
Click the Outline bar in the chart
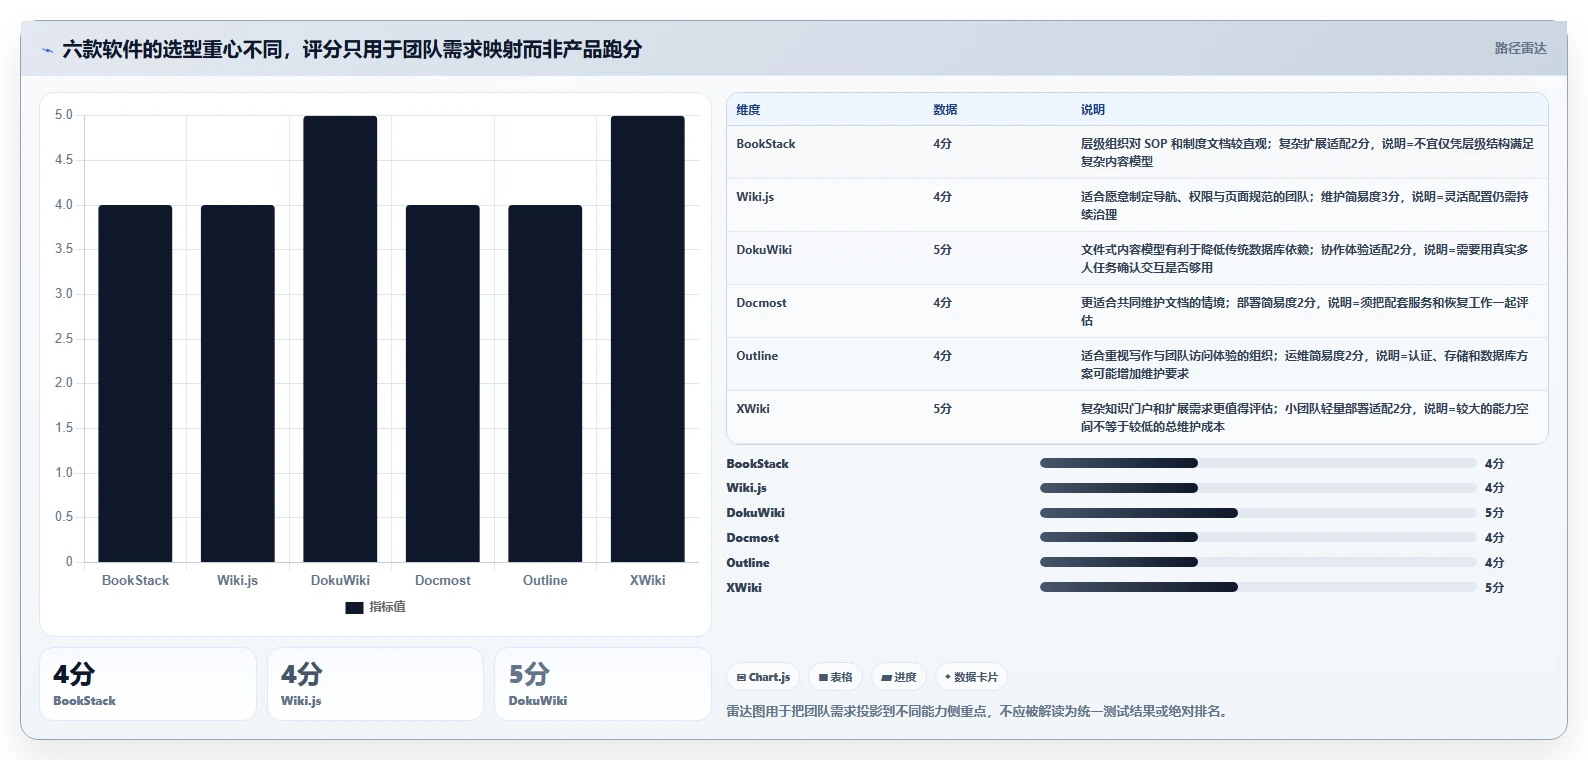tap(545, 384)
